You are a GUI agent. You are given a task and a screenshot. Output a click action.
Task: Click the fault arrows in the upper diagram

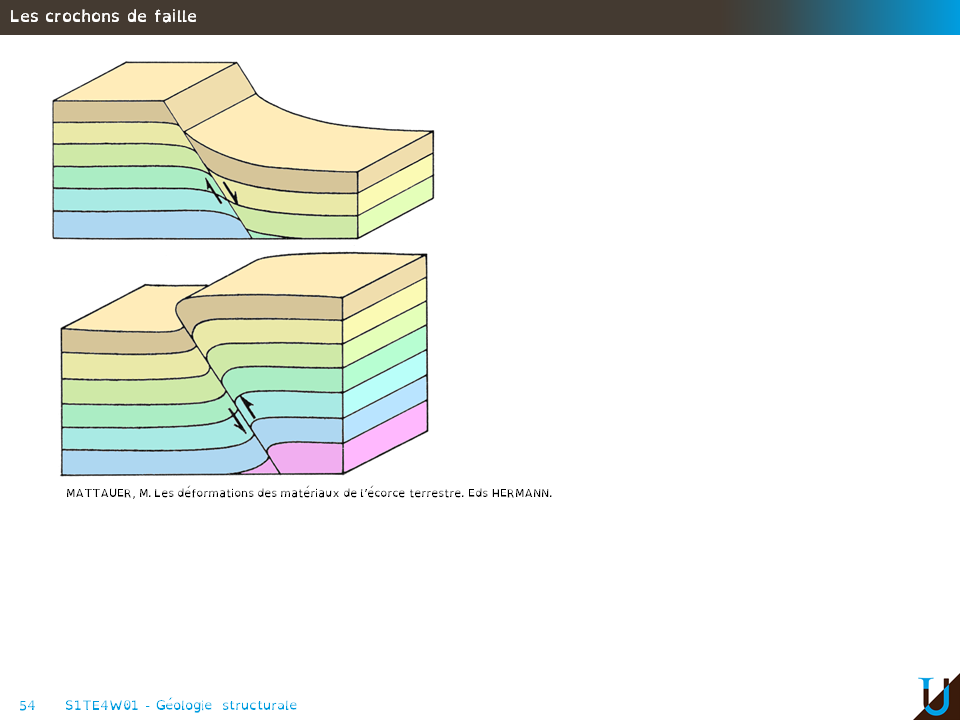point(222,190)
